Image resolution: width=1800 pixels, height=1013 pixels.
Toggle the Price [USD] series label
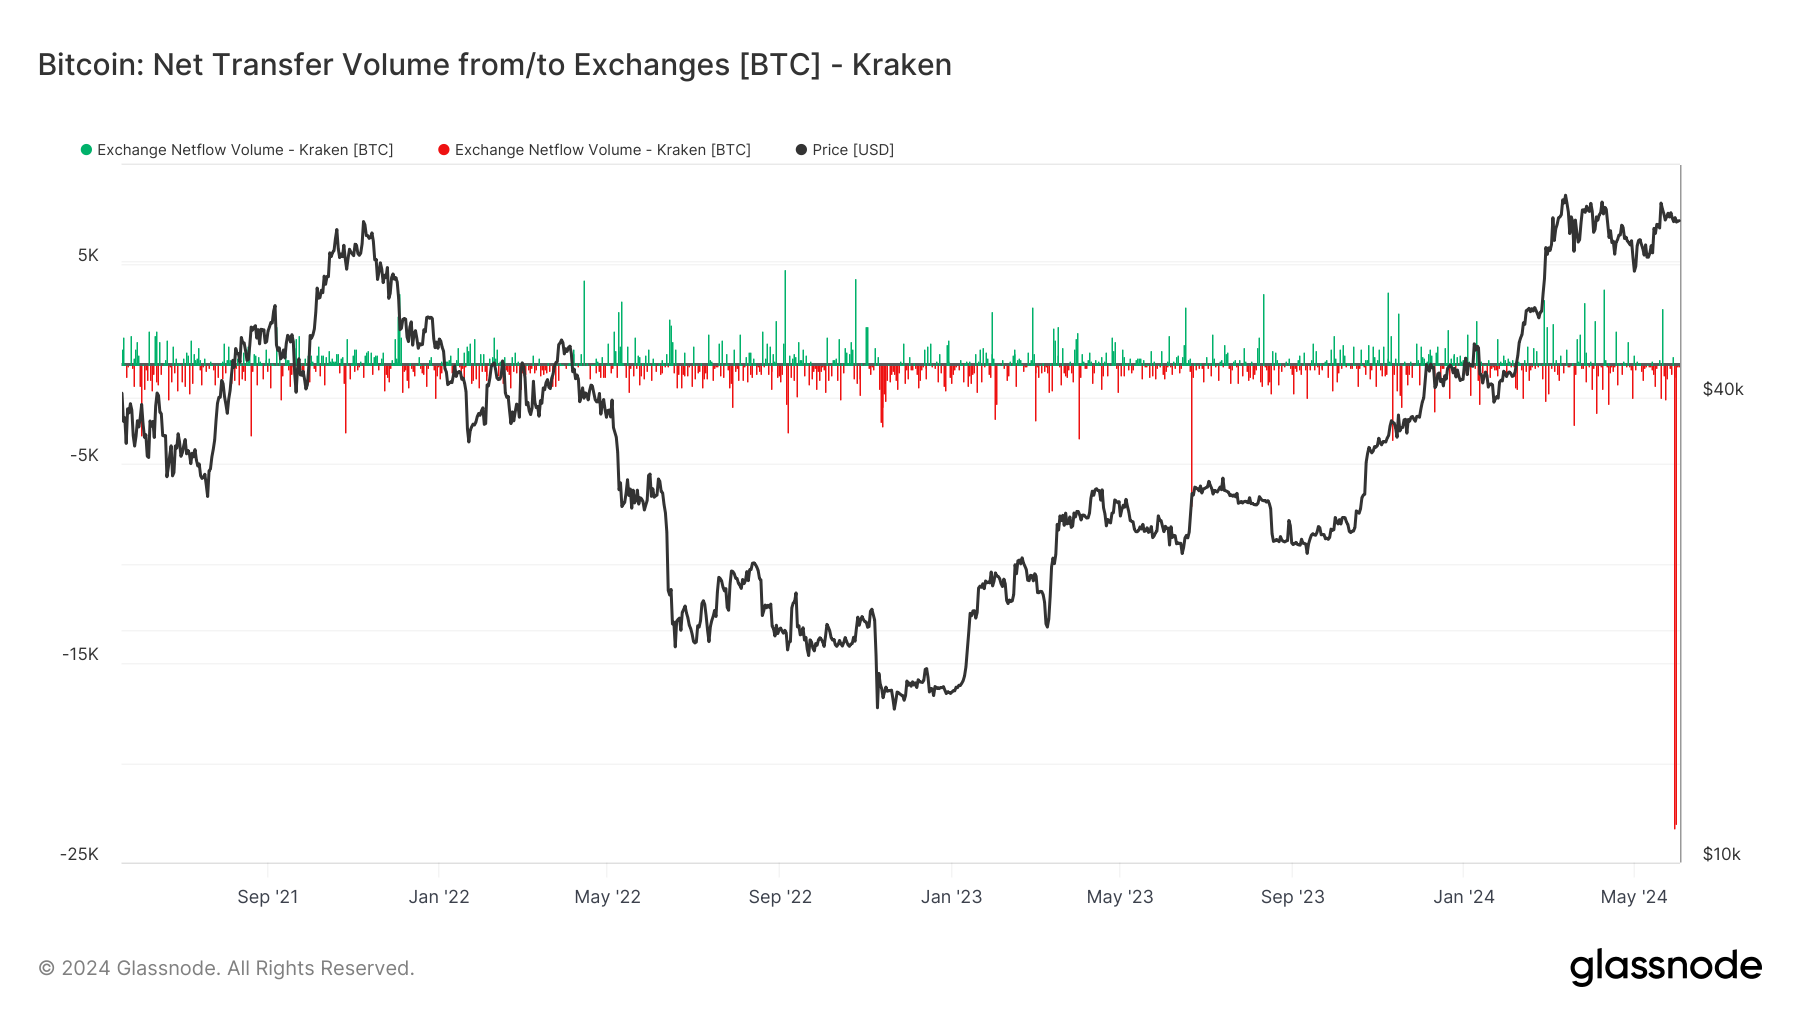[853, 150]
